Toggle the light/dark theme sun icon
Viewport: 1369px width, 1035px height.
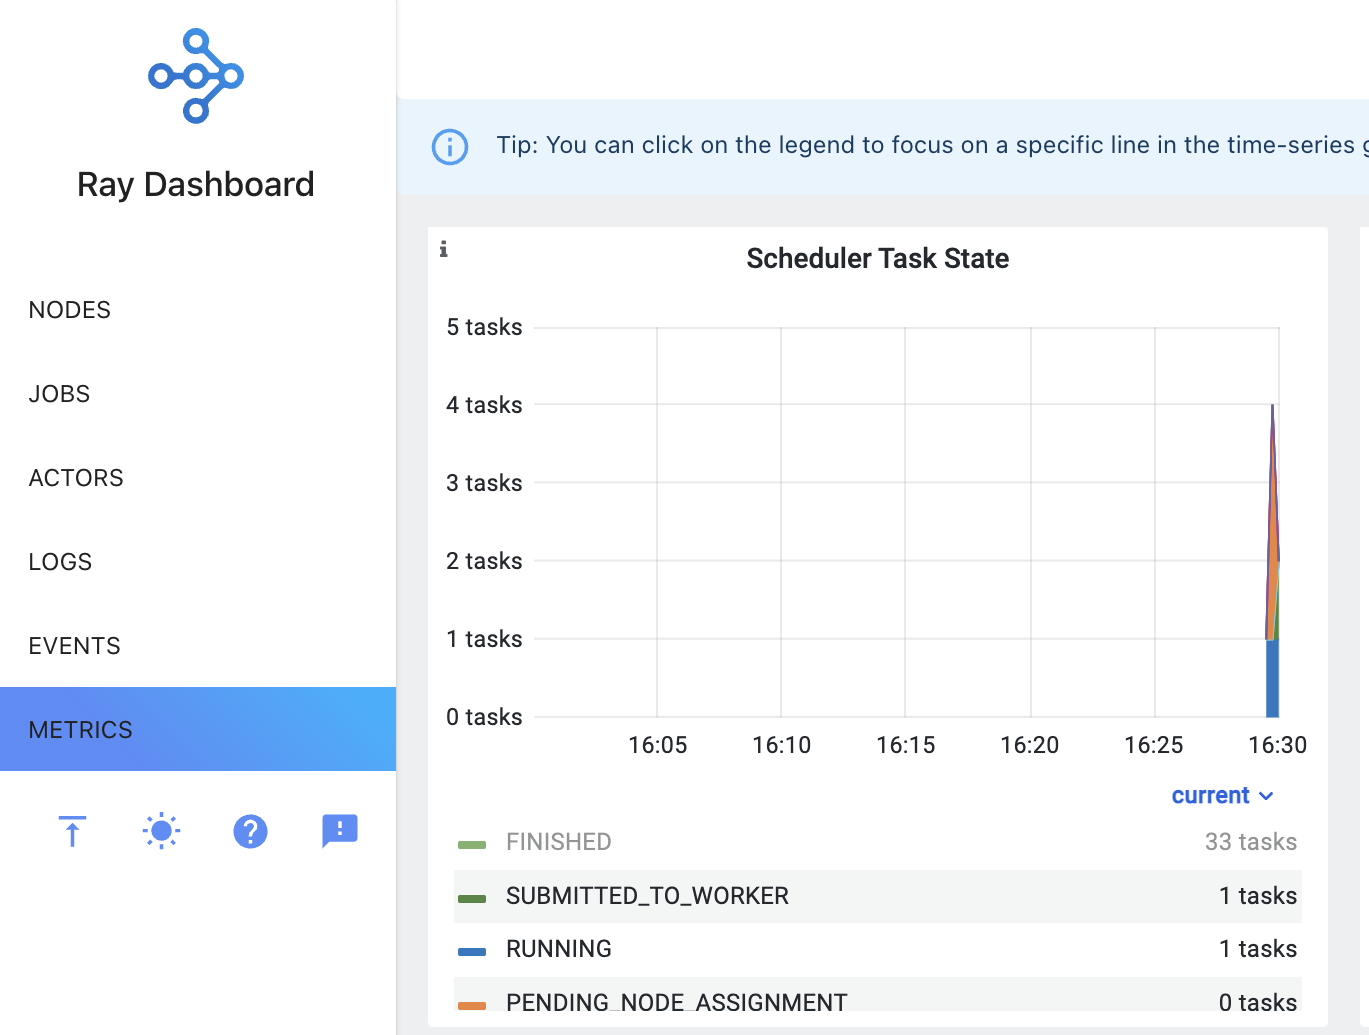(x=161, y=831)
